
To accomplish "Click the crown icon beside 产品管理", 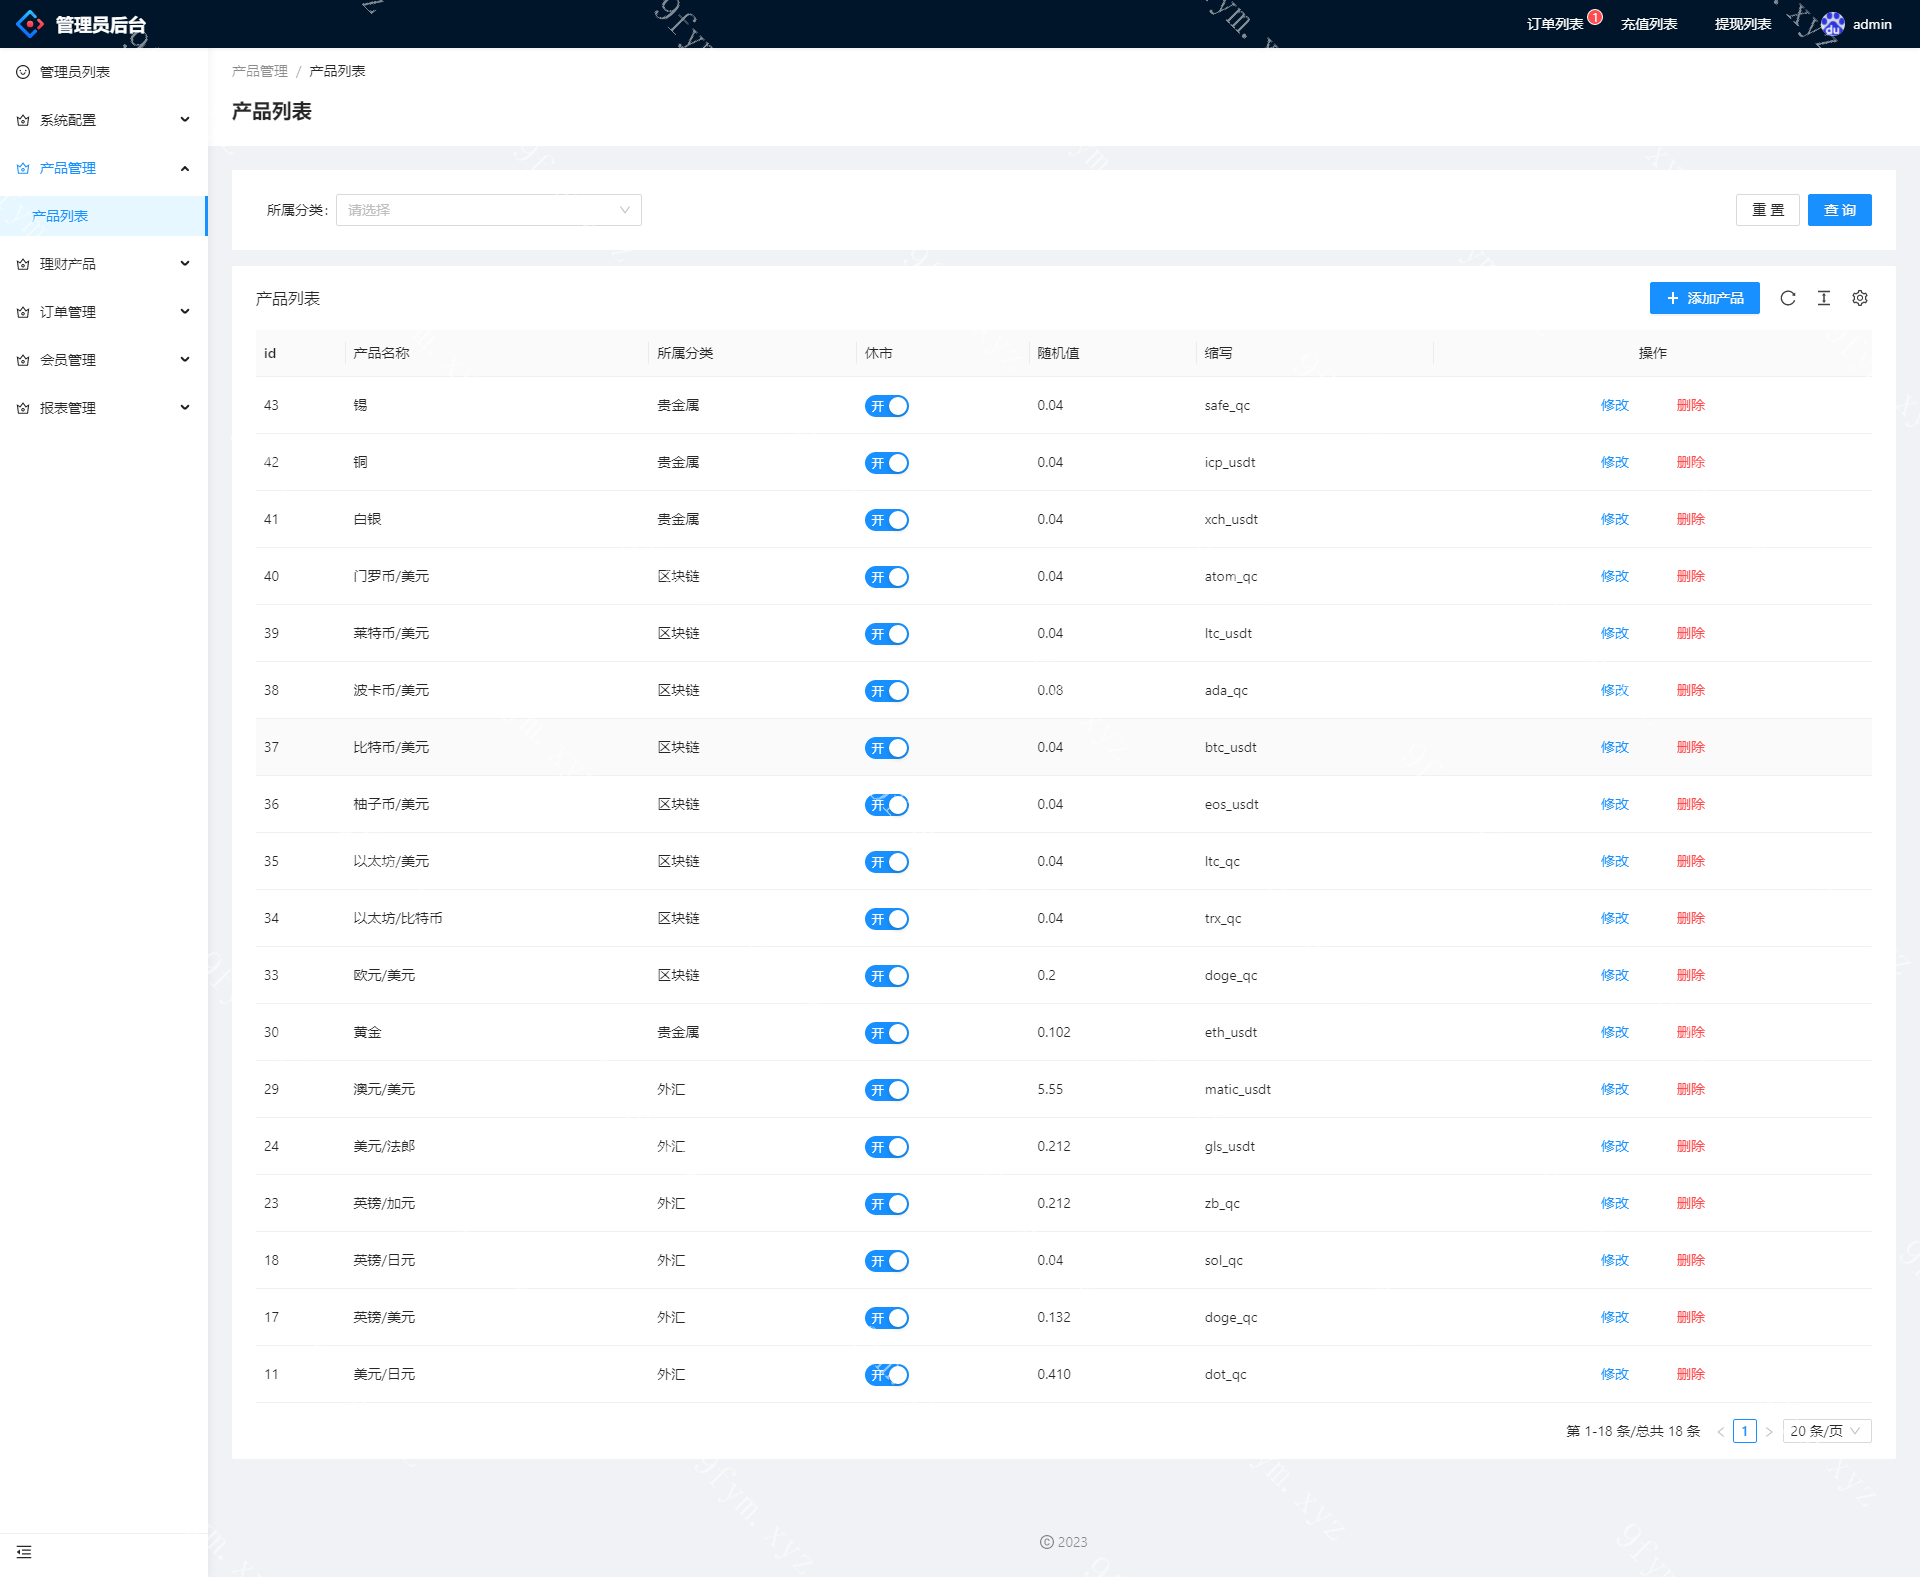I will (x=23, y=168).
